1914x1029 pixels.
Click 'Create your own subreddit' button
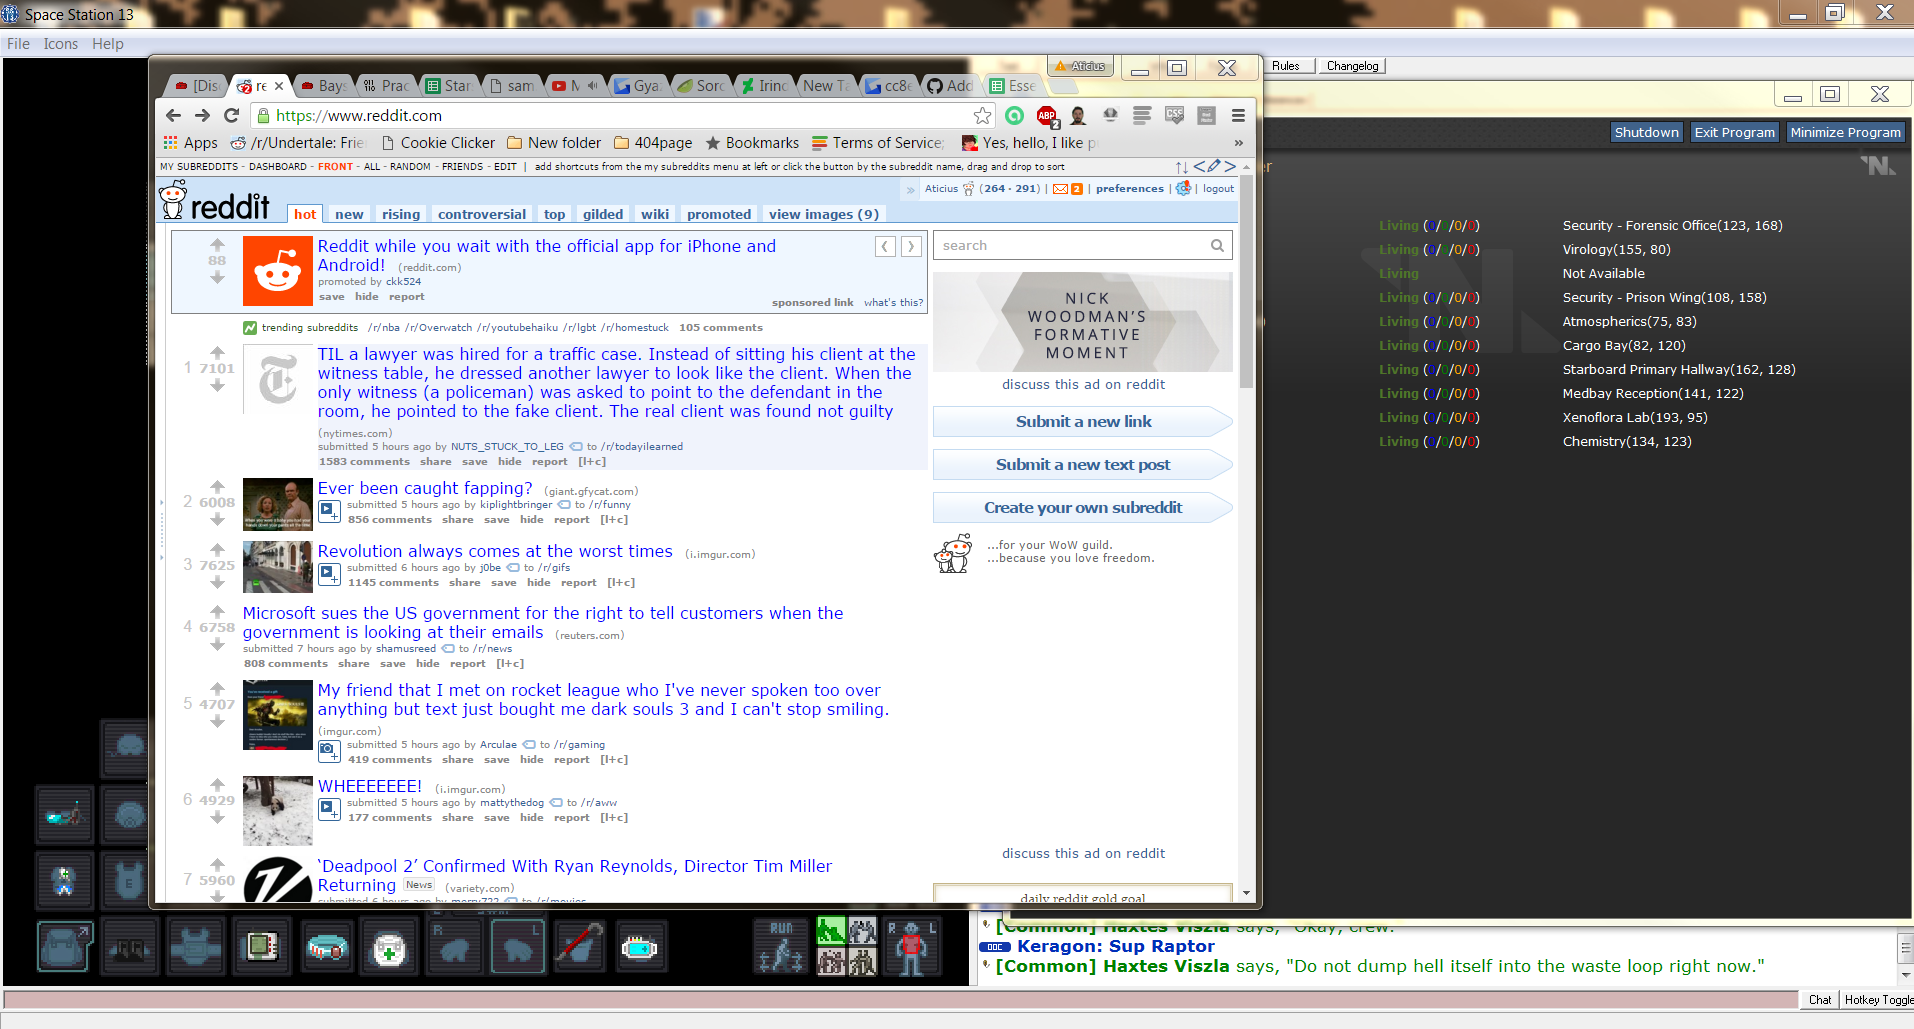tap(1083, 508)
